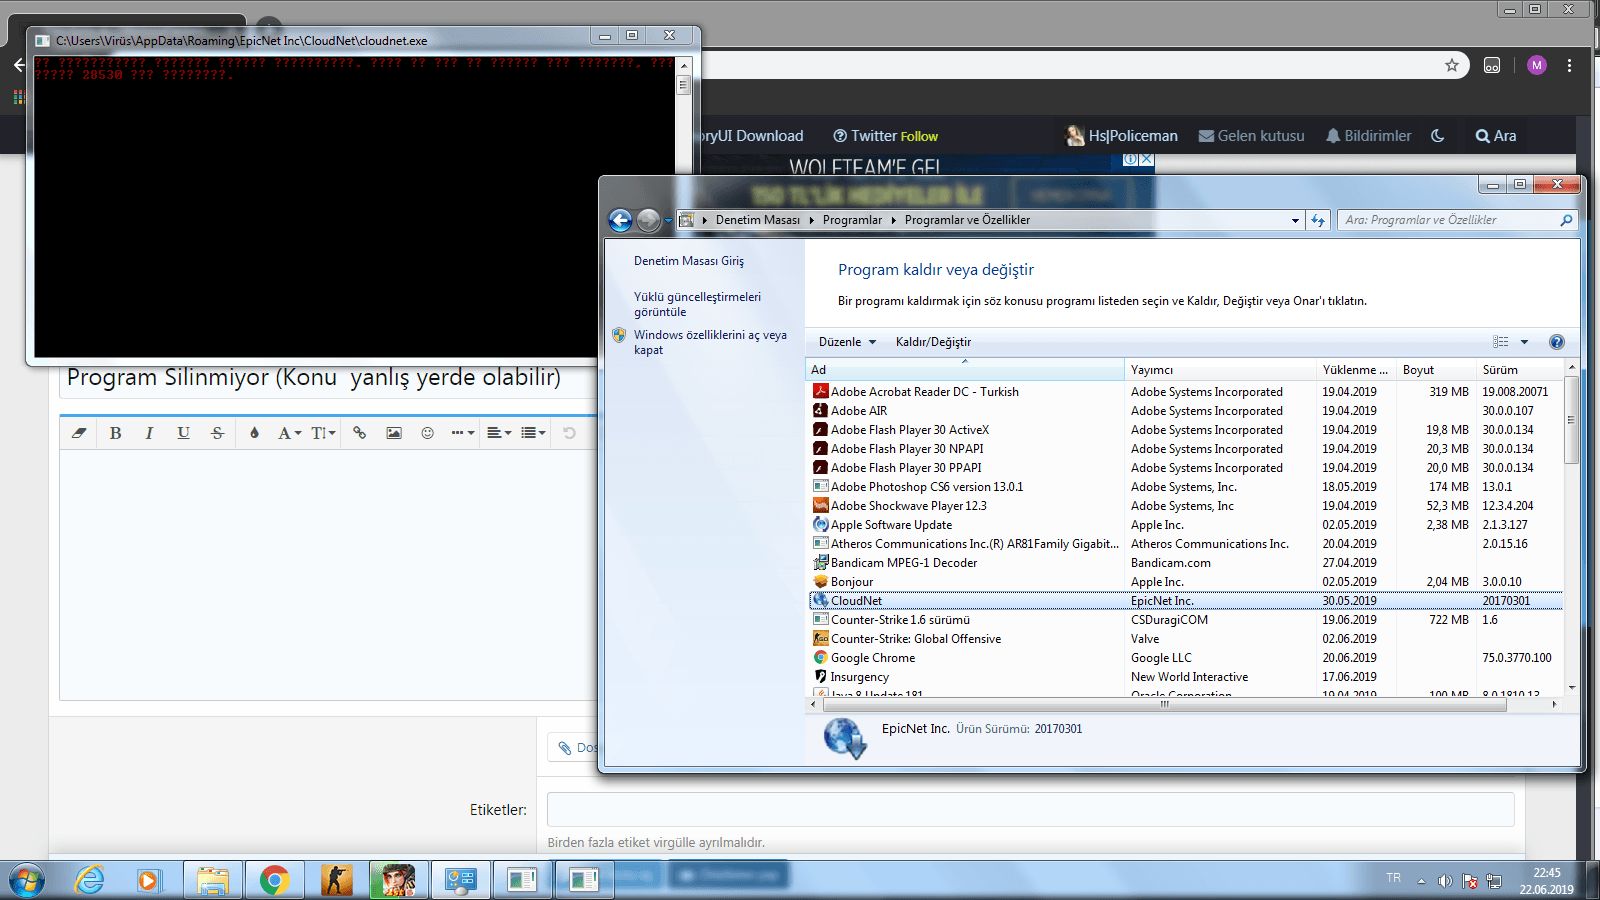Screen dimensions: 1600x900
Task: Expand the more options ellipsis dropdown
Action: click(463, 433)
